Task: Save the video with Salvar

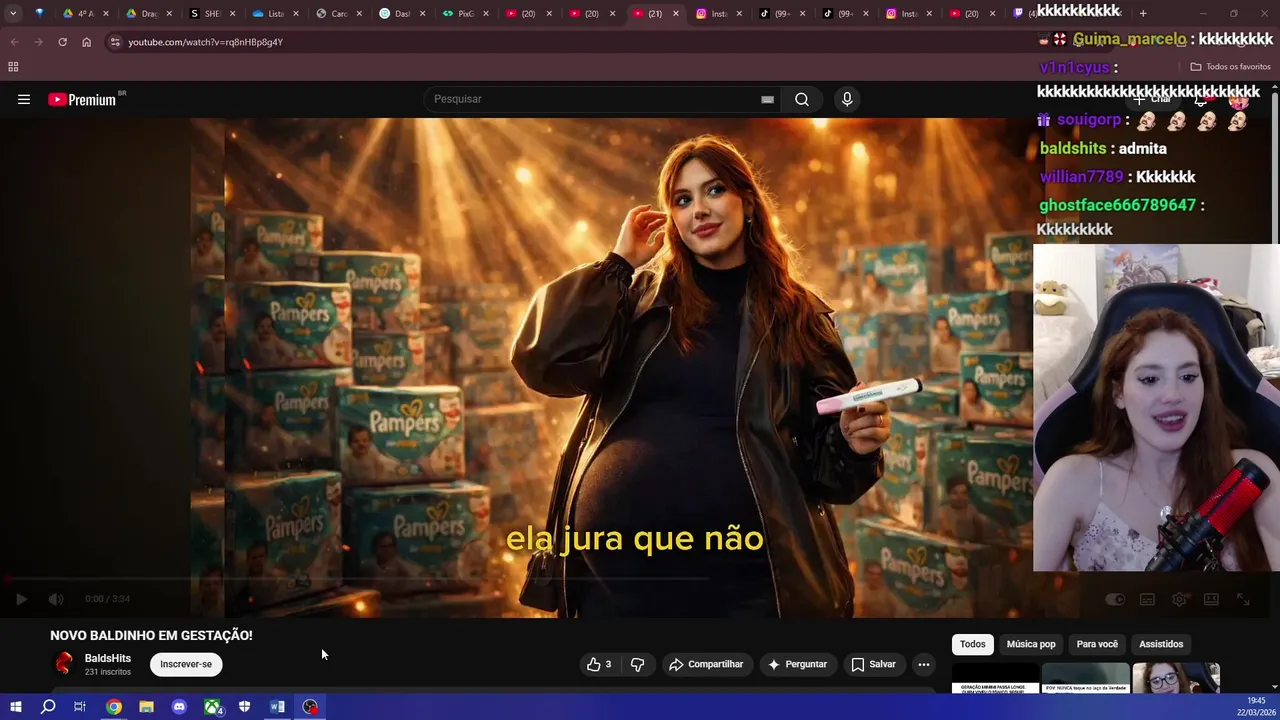Action: pos(874,664)
